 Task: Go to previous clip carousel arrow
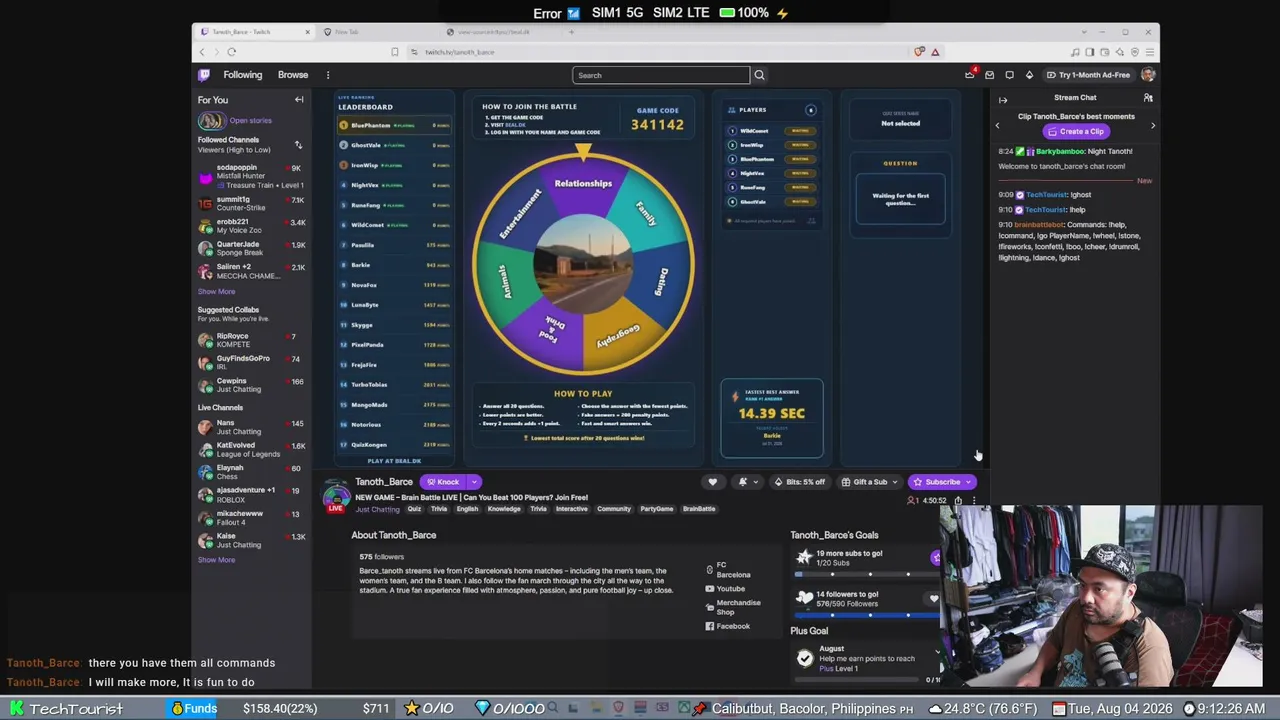(x=997, y=126)
